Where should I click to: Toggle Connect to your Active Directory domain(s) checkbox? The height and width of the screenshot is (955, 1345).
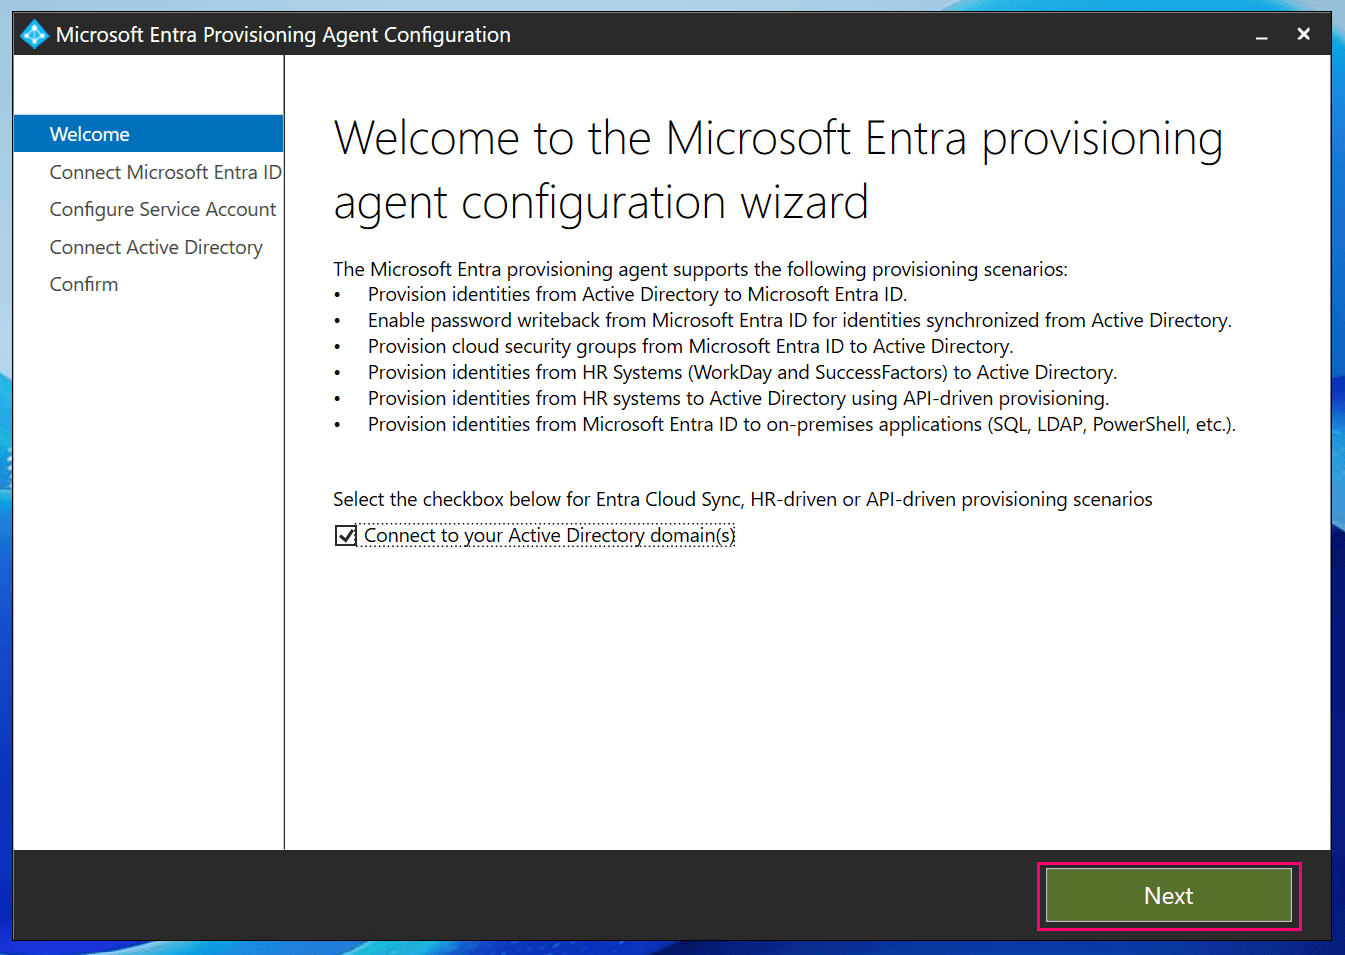coord(346,536)
